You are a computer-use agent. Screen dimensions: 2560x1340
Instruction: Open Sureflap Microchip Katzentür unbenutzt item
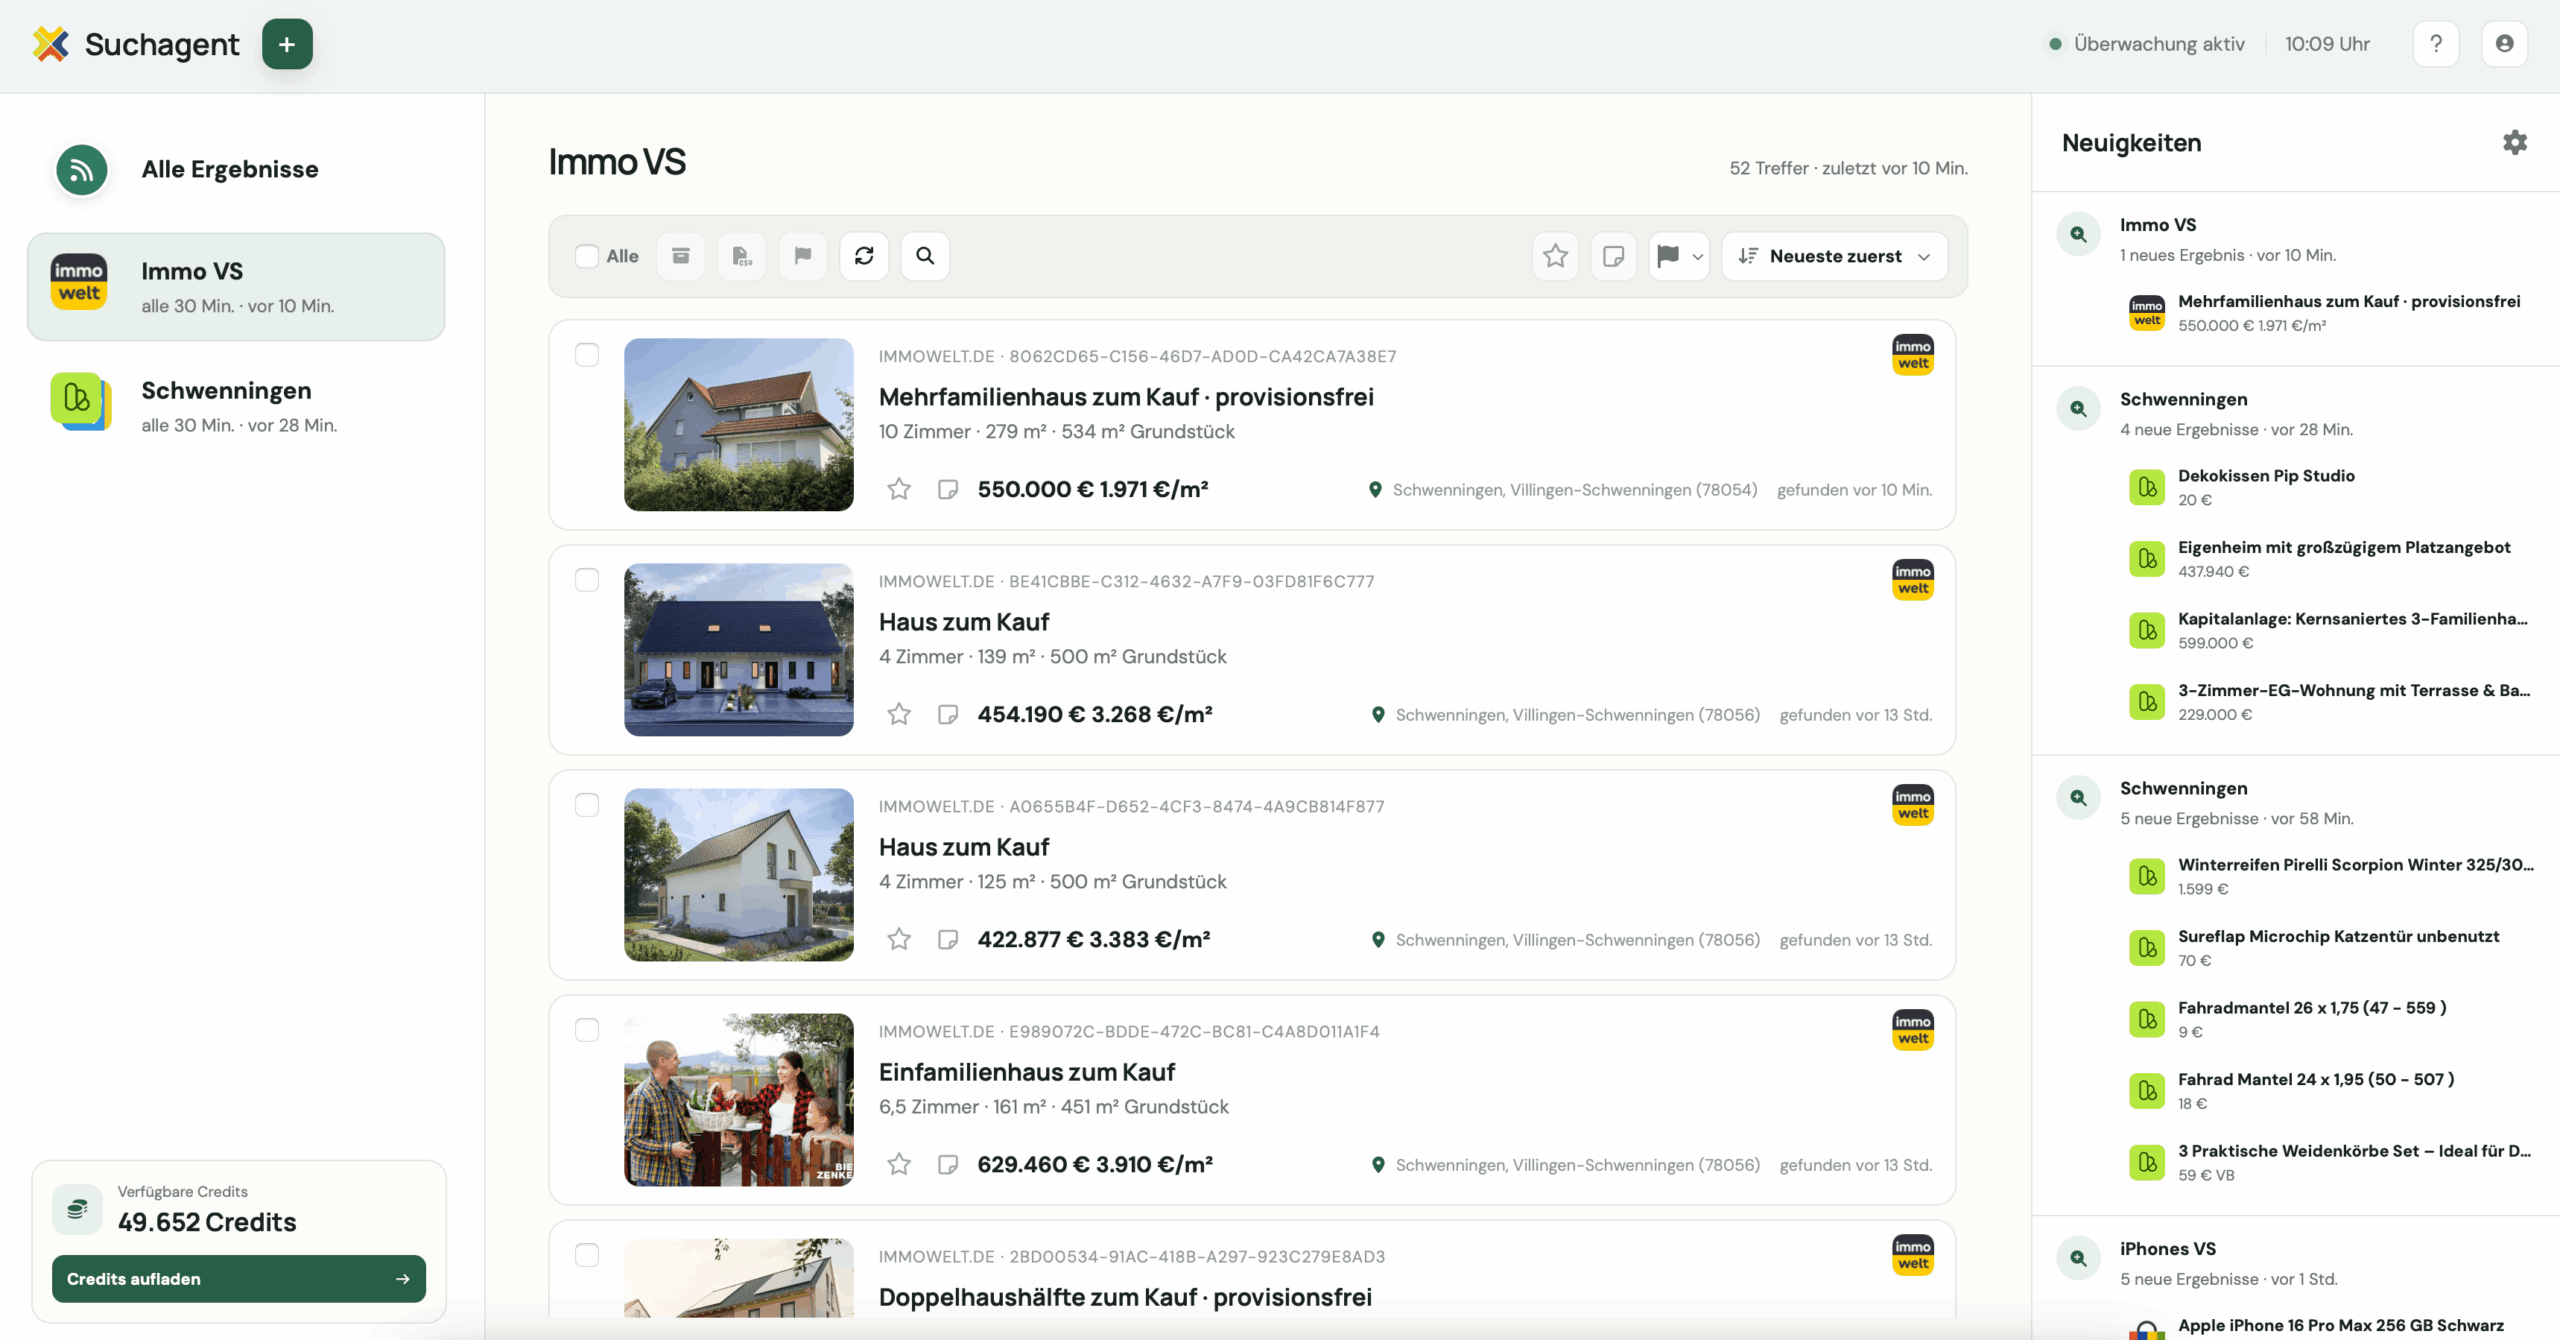click(x=2330, y=948)
